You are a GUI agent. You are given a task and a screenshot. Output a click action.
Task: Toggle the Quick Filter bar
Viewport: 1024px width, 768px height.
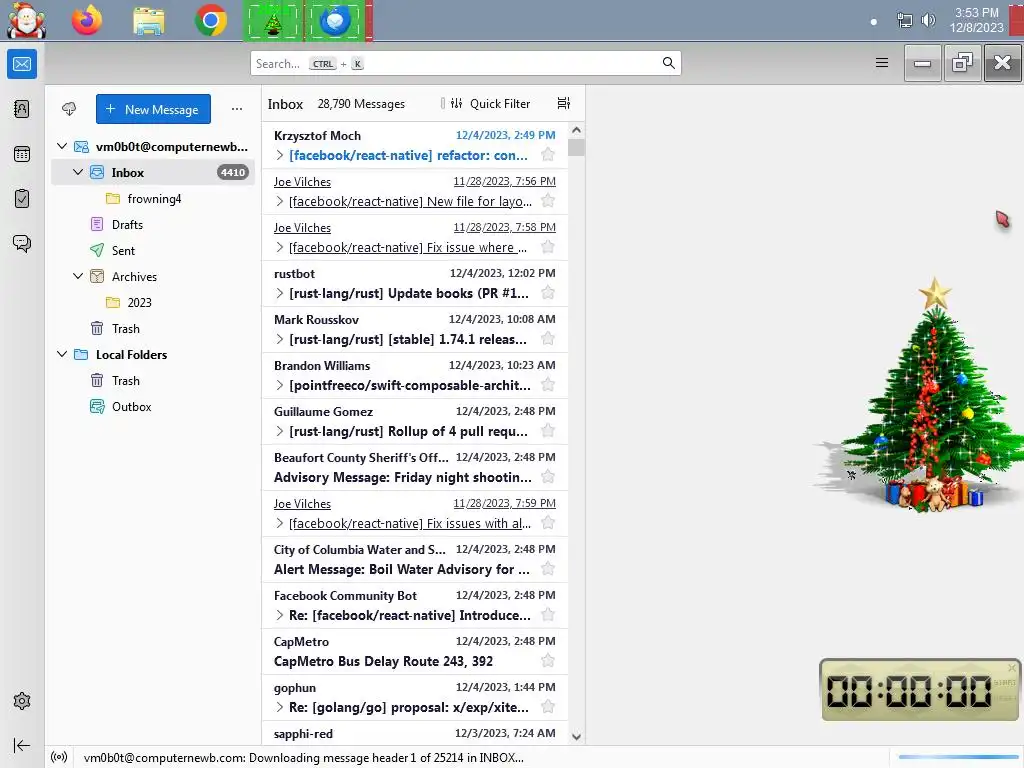tap(491, 103)
